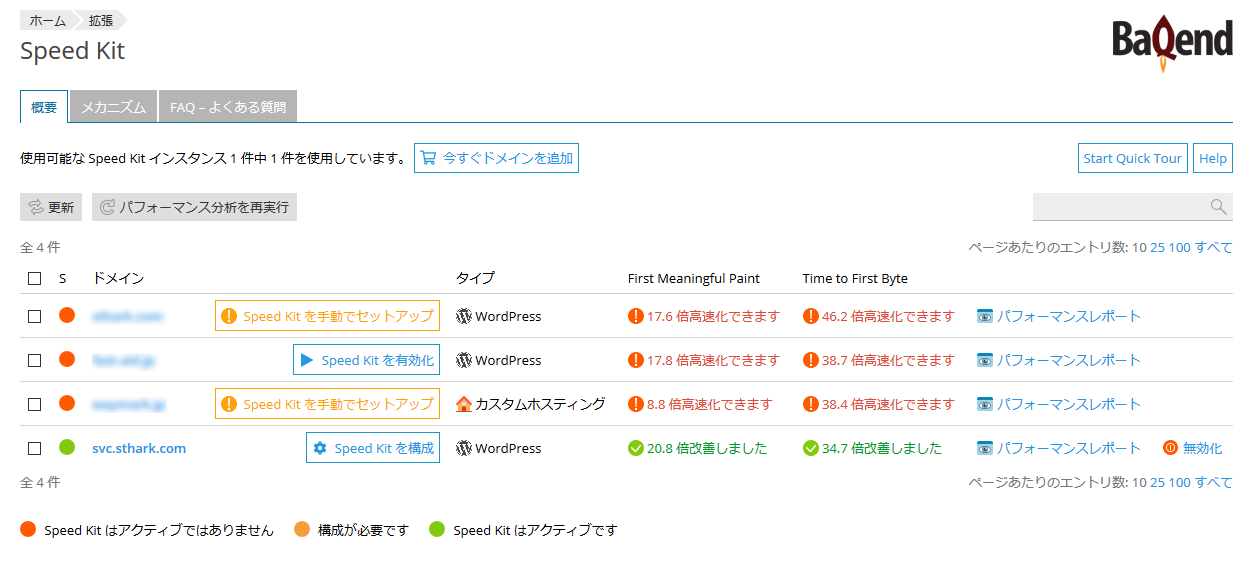Click the Start Quick Tour button
The width and height of the screenshot is (1253, 562).
point(1132,158)
